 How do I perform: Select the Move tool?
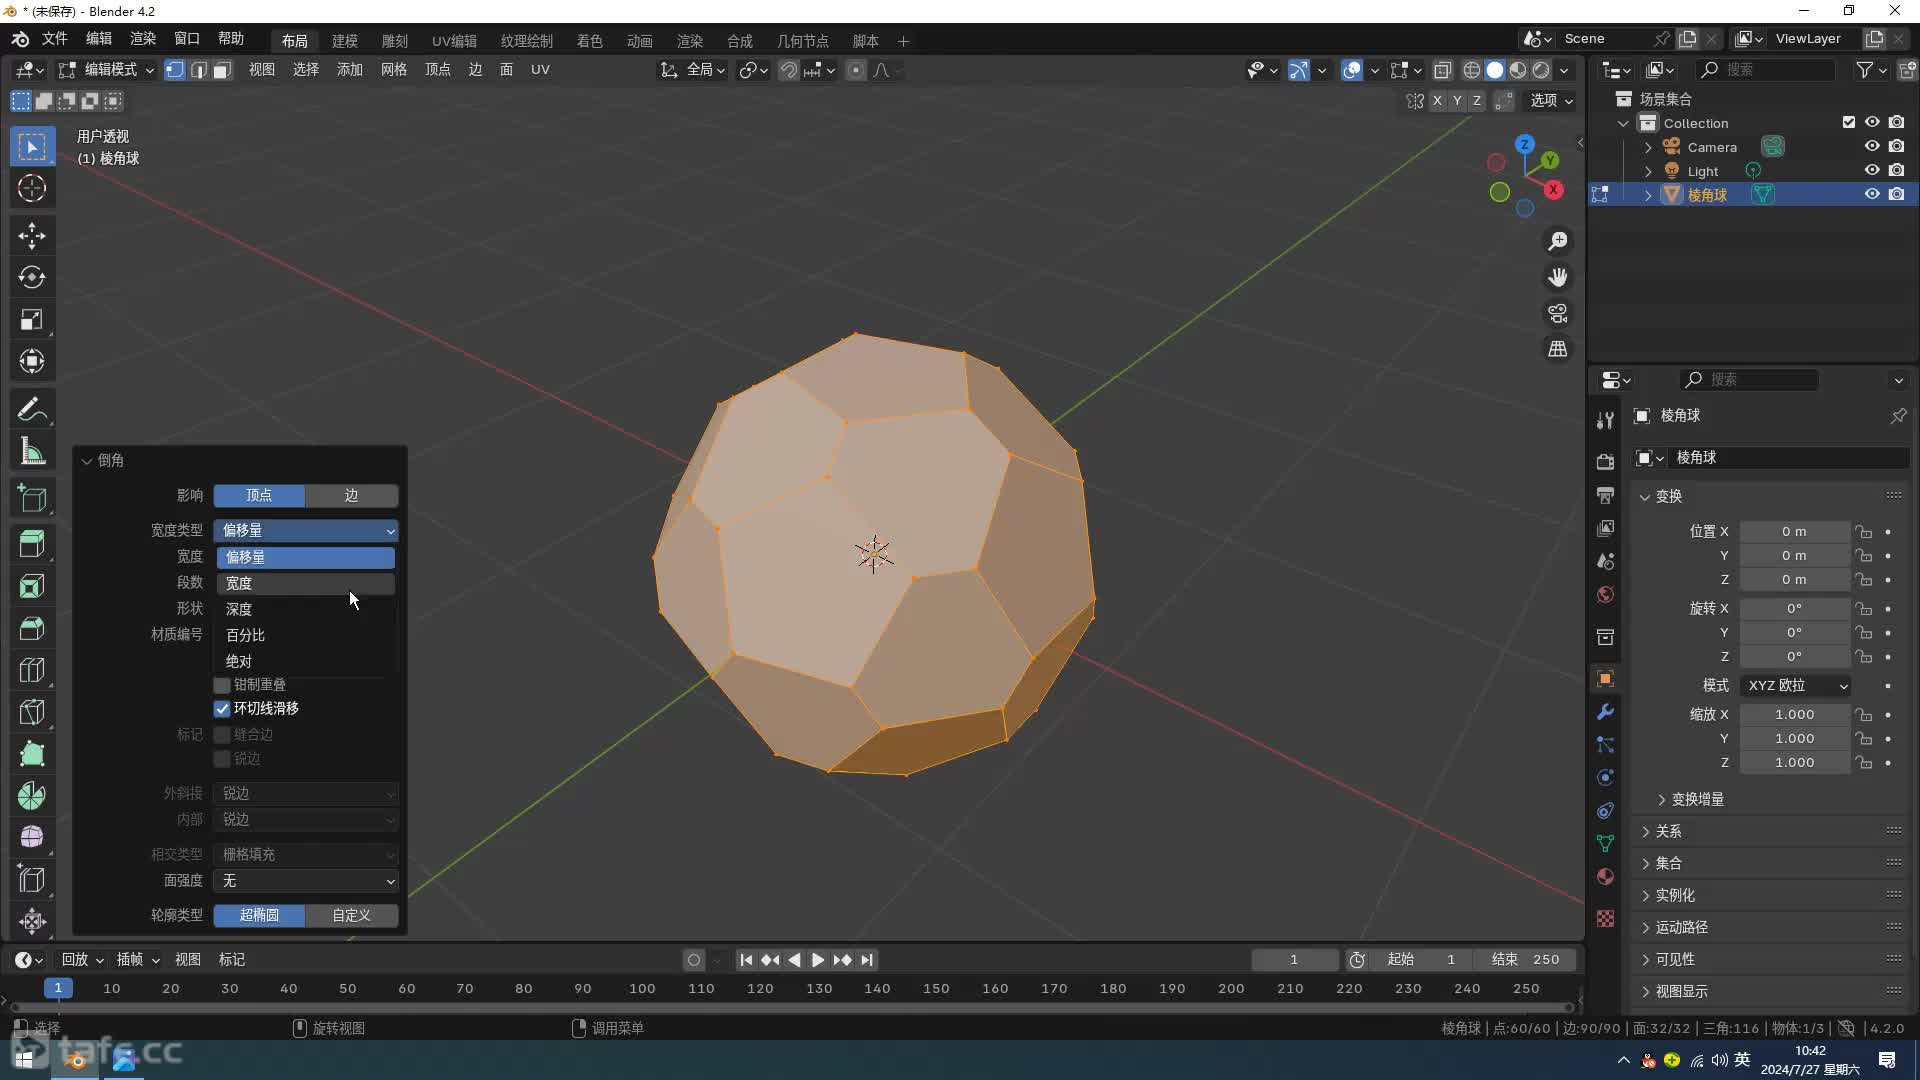click(32, 236)
